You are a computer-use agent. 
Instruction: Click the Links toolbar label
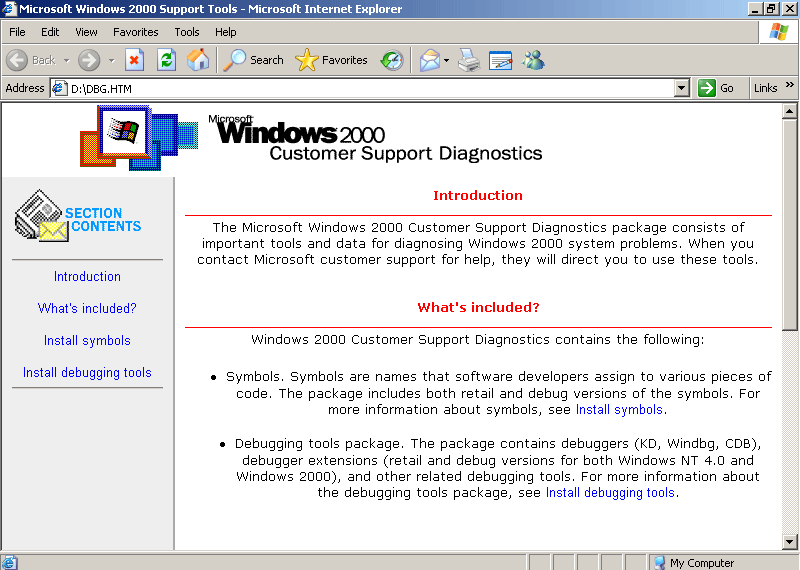[765, 88]
